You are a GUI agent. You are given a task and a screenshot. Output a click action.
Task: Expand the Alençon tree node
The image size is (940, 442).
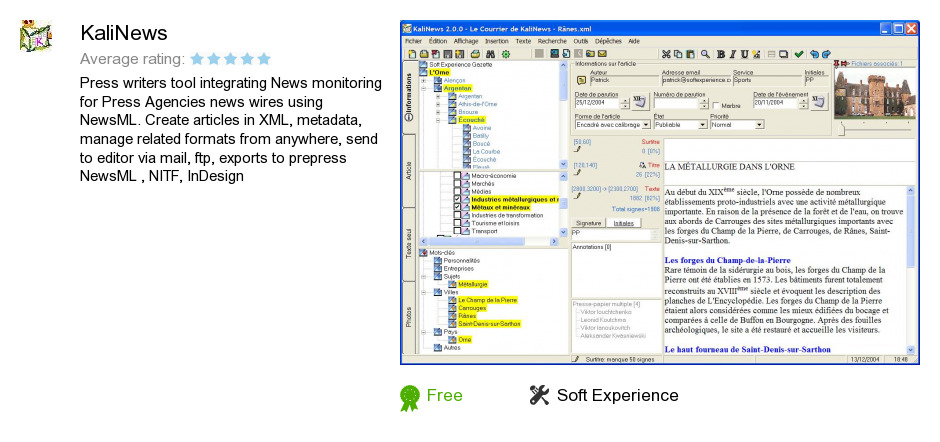coord(424,80)
